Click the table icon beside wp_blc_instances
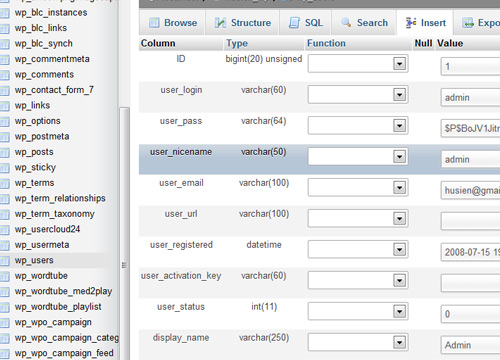The width and height of the screenshot is (500, 360). tap(4, 13)
